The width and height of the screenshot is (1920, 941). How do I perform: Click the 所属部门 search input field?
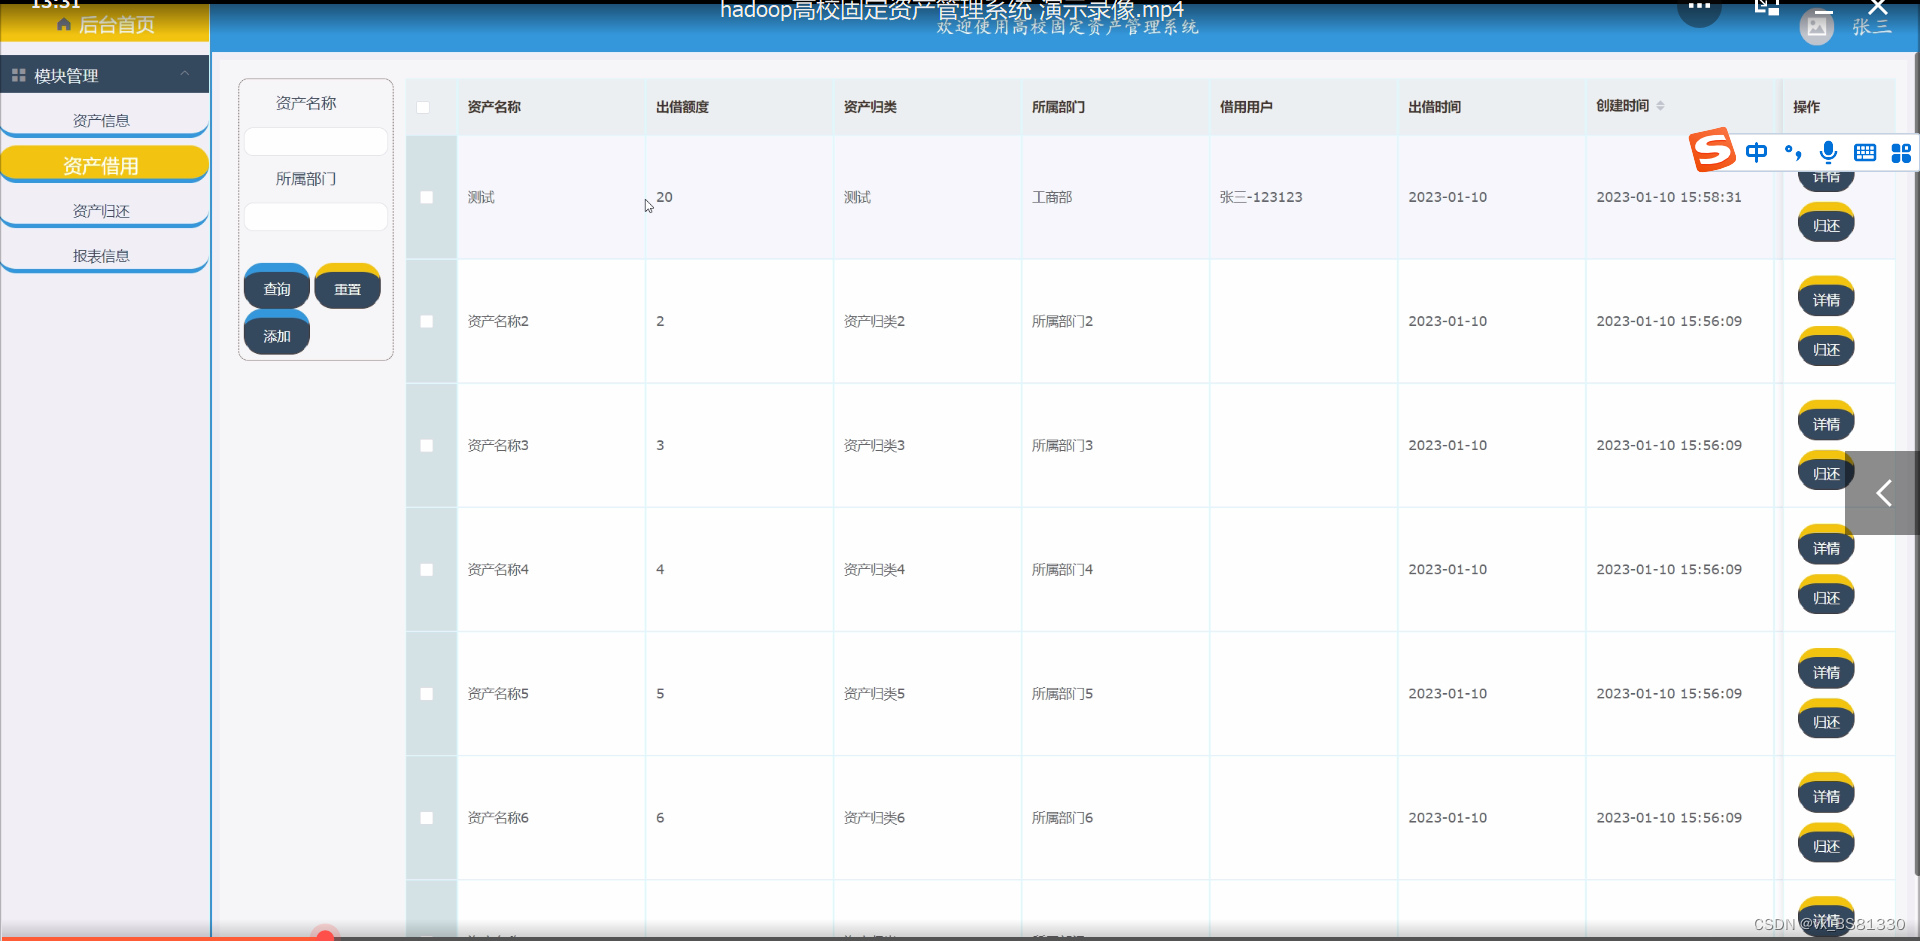pyautogui.click(x=316, y=217)
